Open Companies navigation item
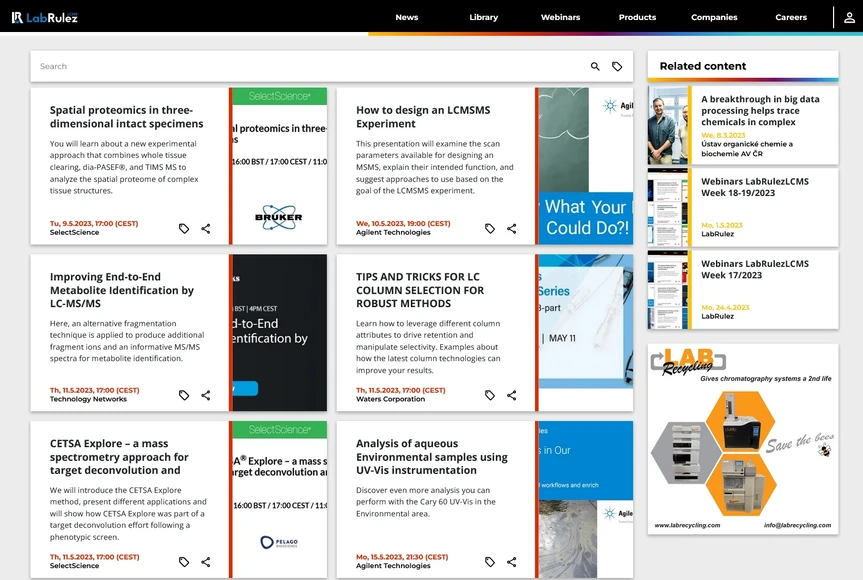The width and height of the screenshot is (863, 580). pos(714,17)
